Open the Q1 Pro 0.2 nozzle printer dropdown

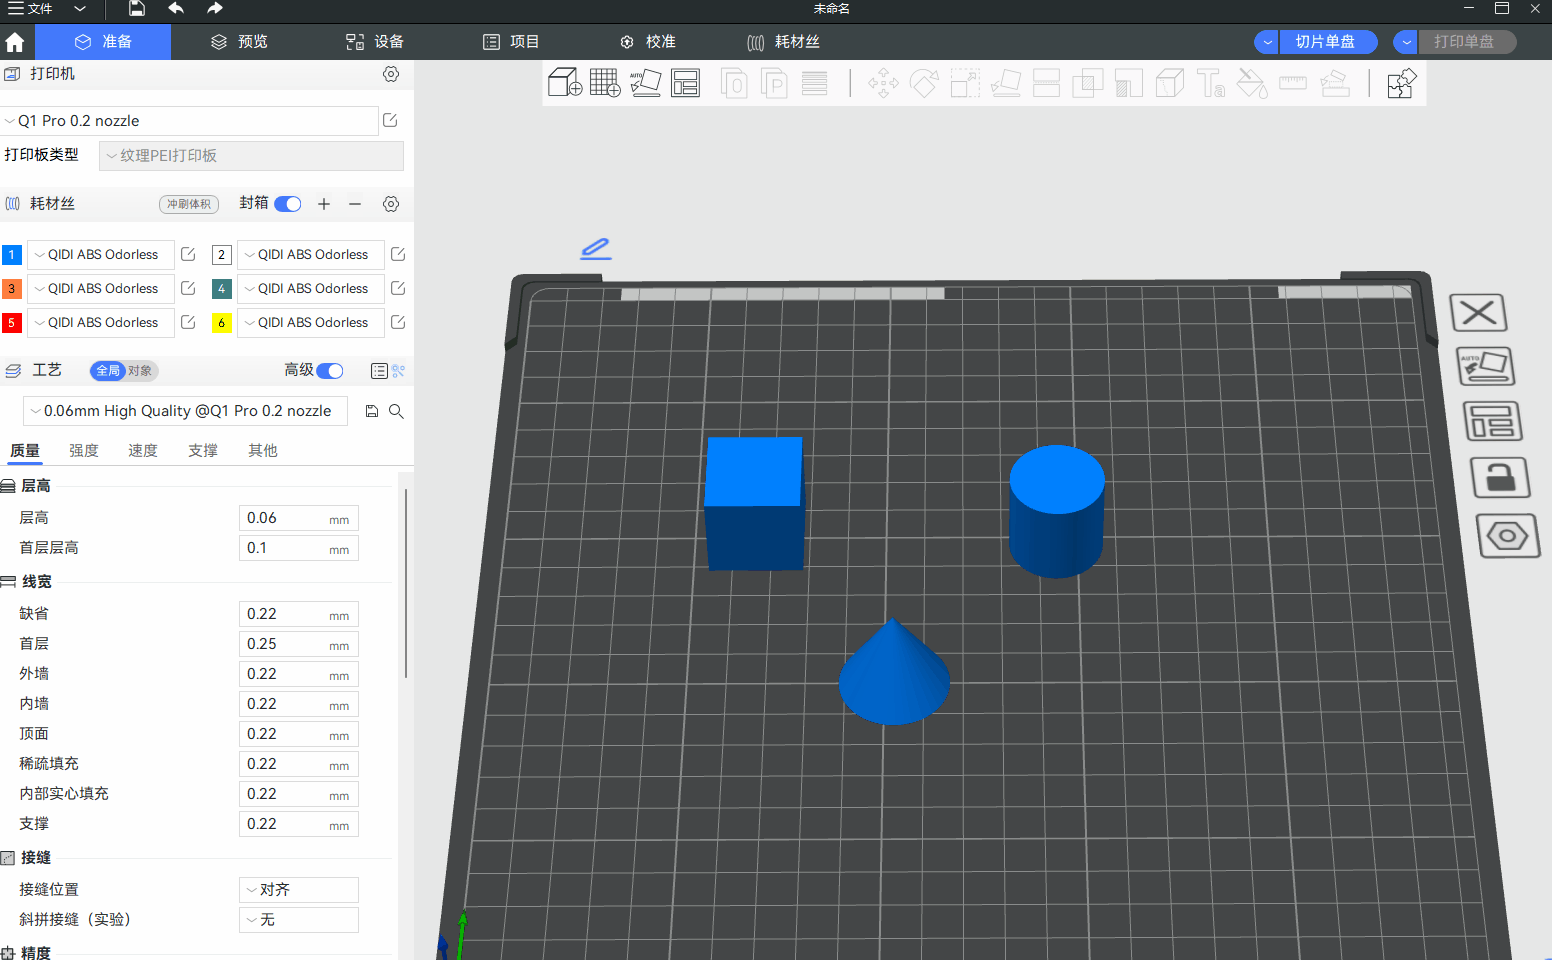click(190, 121)
